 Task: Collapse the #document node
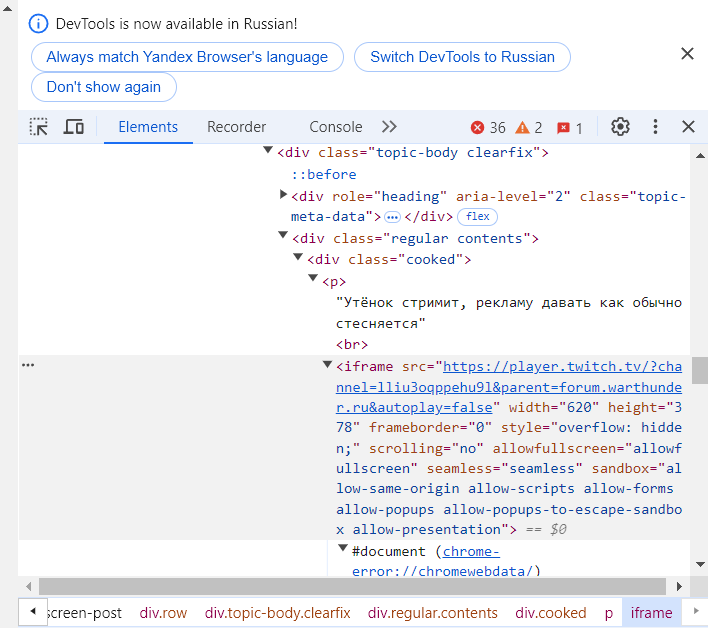[343, 549]
